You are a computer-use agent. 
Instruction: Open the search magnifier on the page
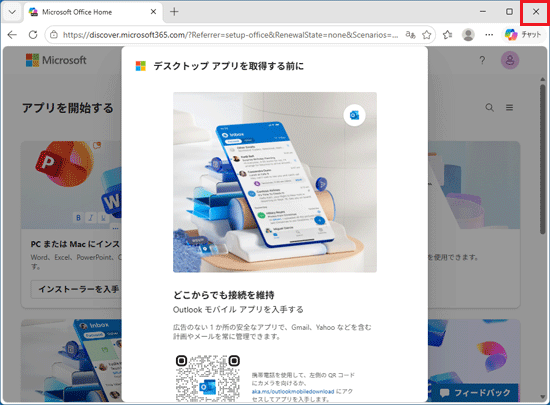[490, 107]
